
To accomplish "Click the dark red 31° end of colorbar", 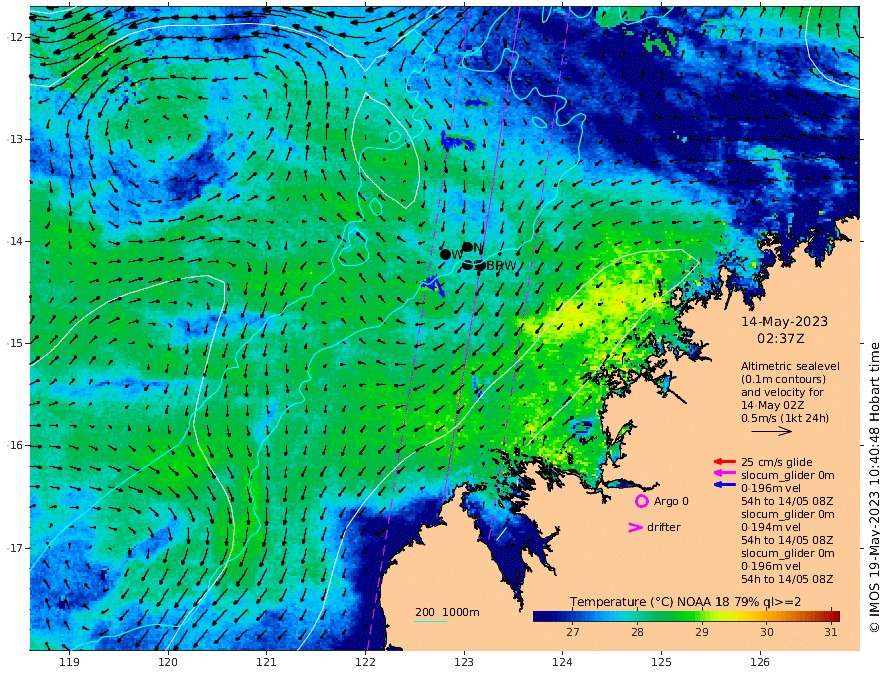I will [x=833, y=616].
